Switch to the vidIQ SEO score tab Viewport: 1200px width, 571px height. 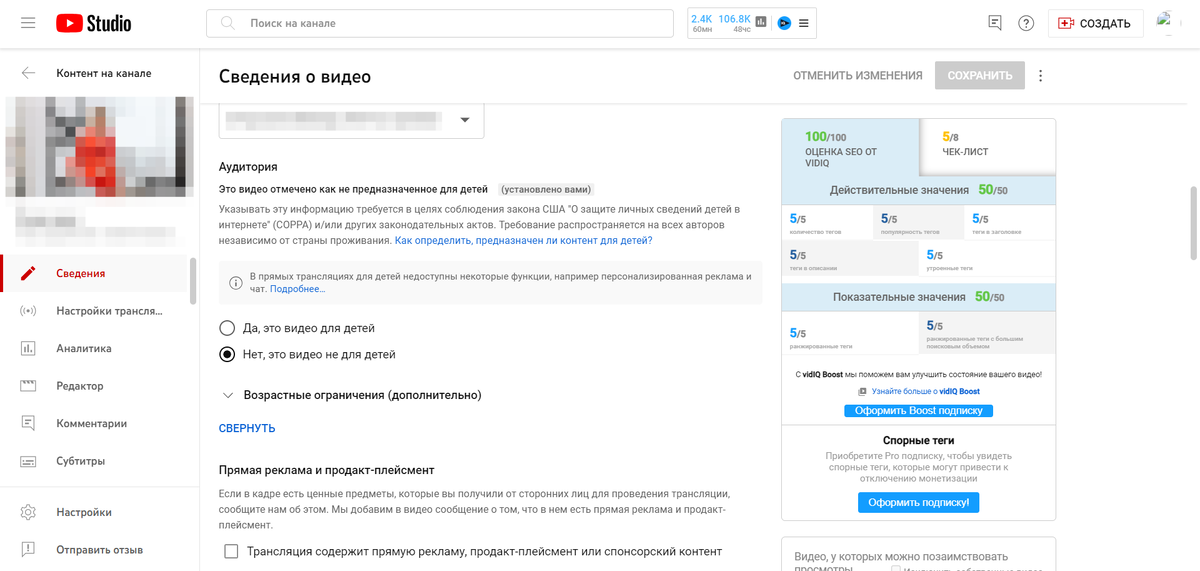(x=849, y=148)
